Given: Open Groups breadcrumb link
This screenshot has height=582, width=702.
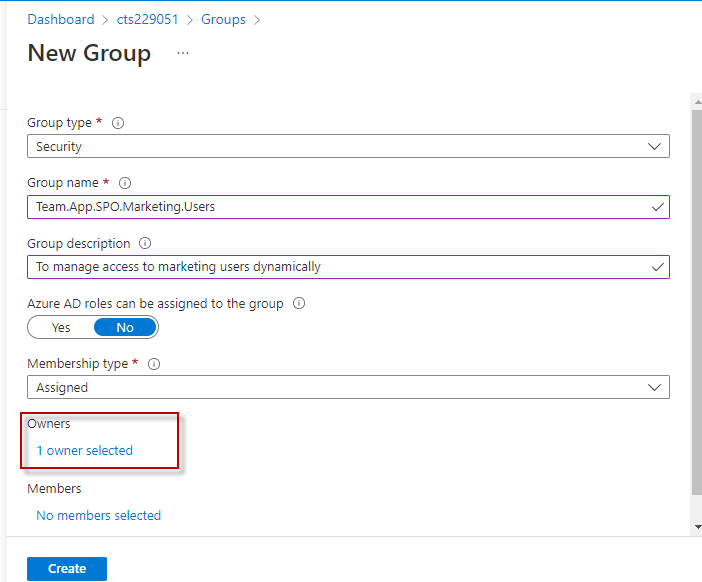Looking at the screenshot, I should click(x=223, y=19).
